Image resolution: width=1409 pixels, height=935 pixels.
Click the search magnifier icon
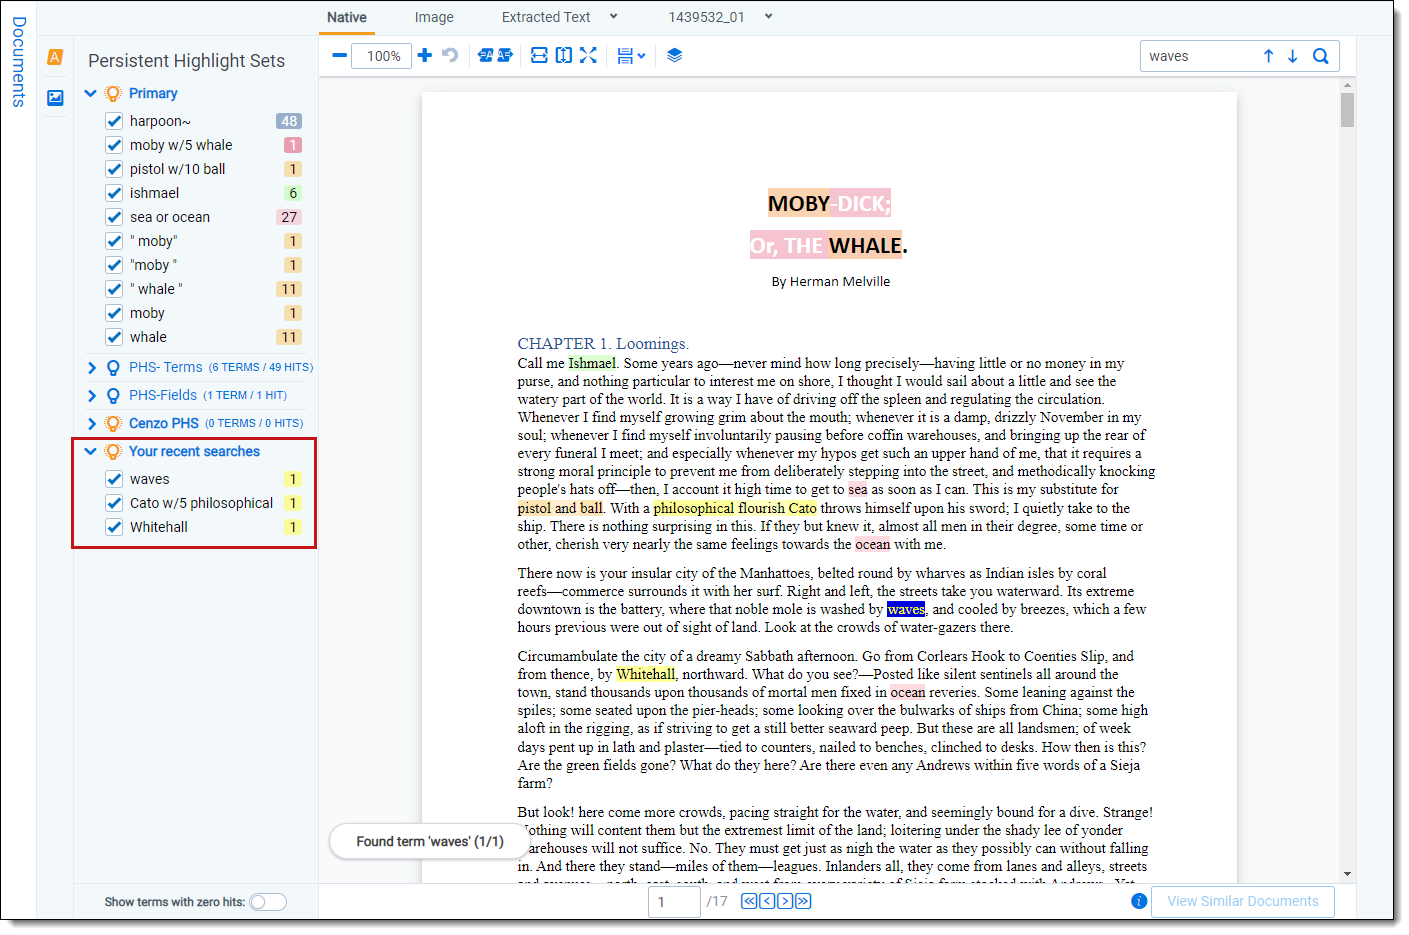pyautogui.click(x=1320, y=56)
